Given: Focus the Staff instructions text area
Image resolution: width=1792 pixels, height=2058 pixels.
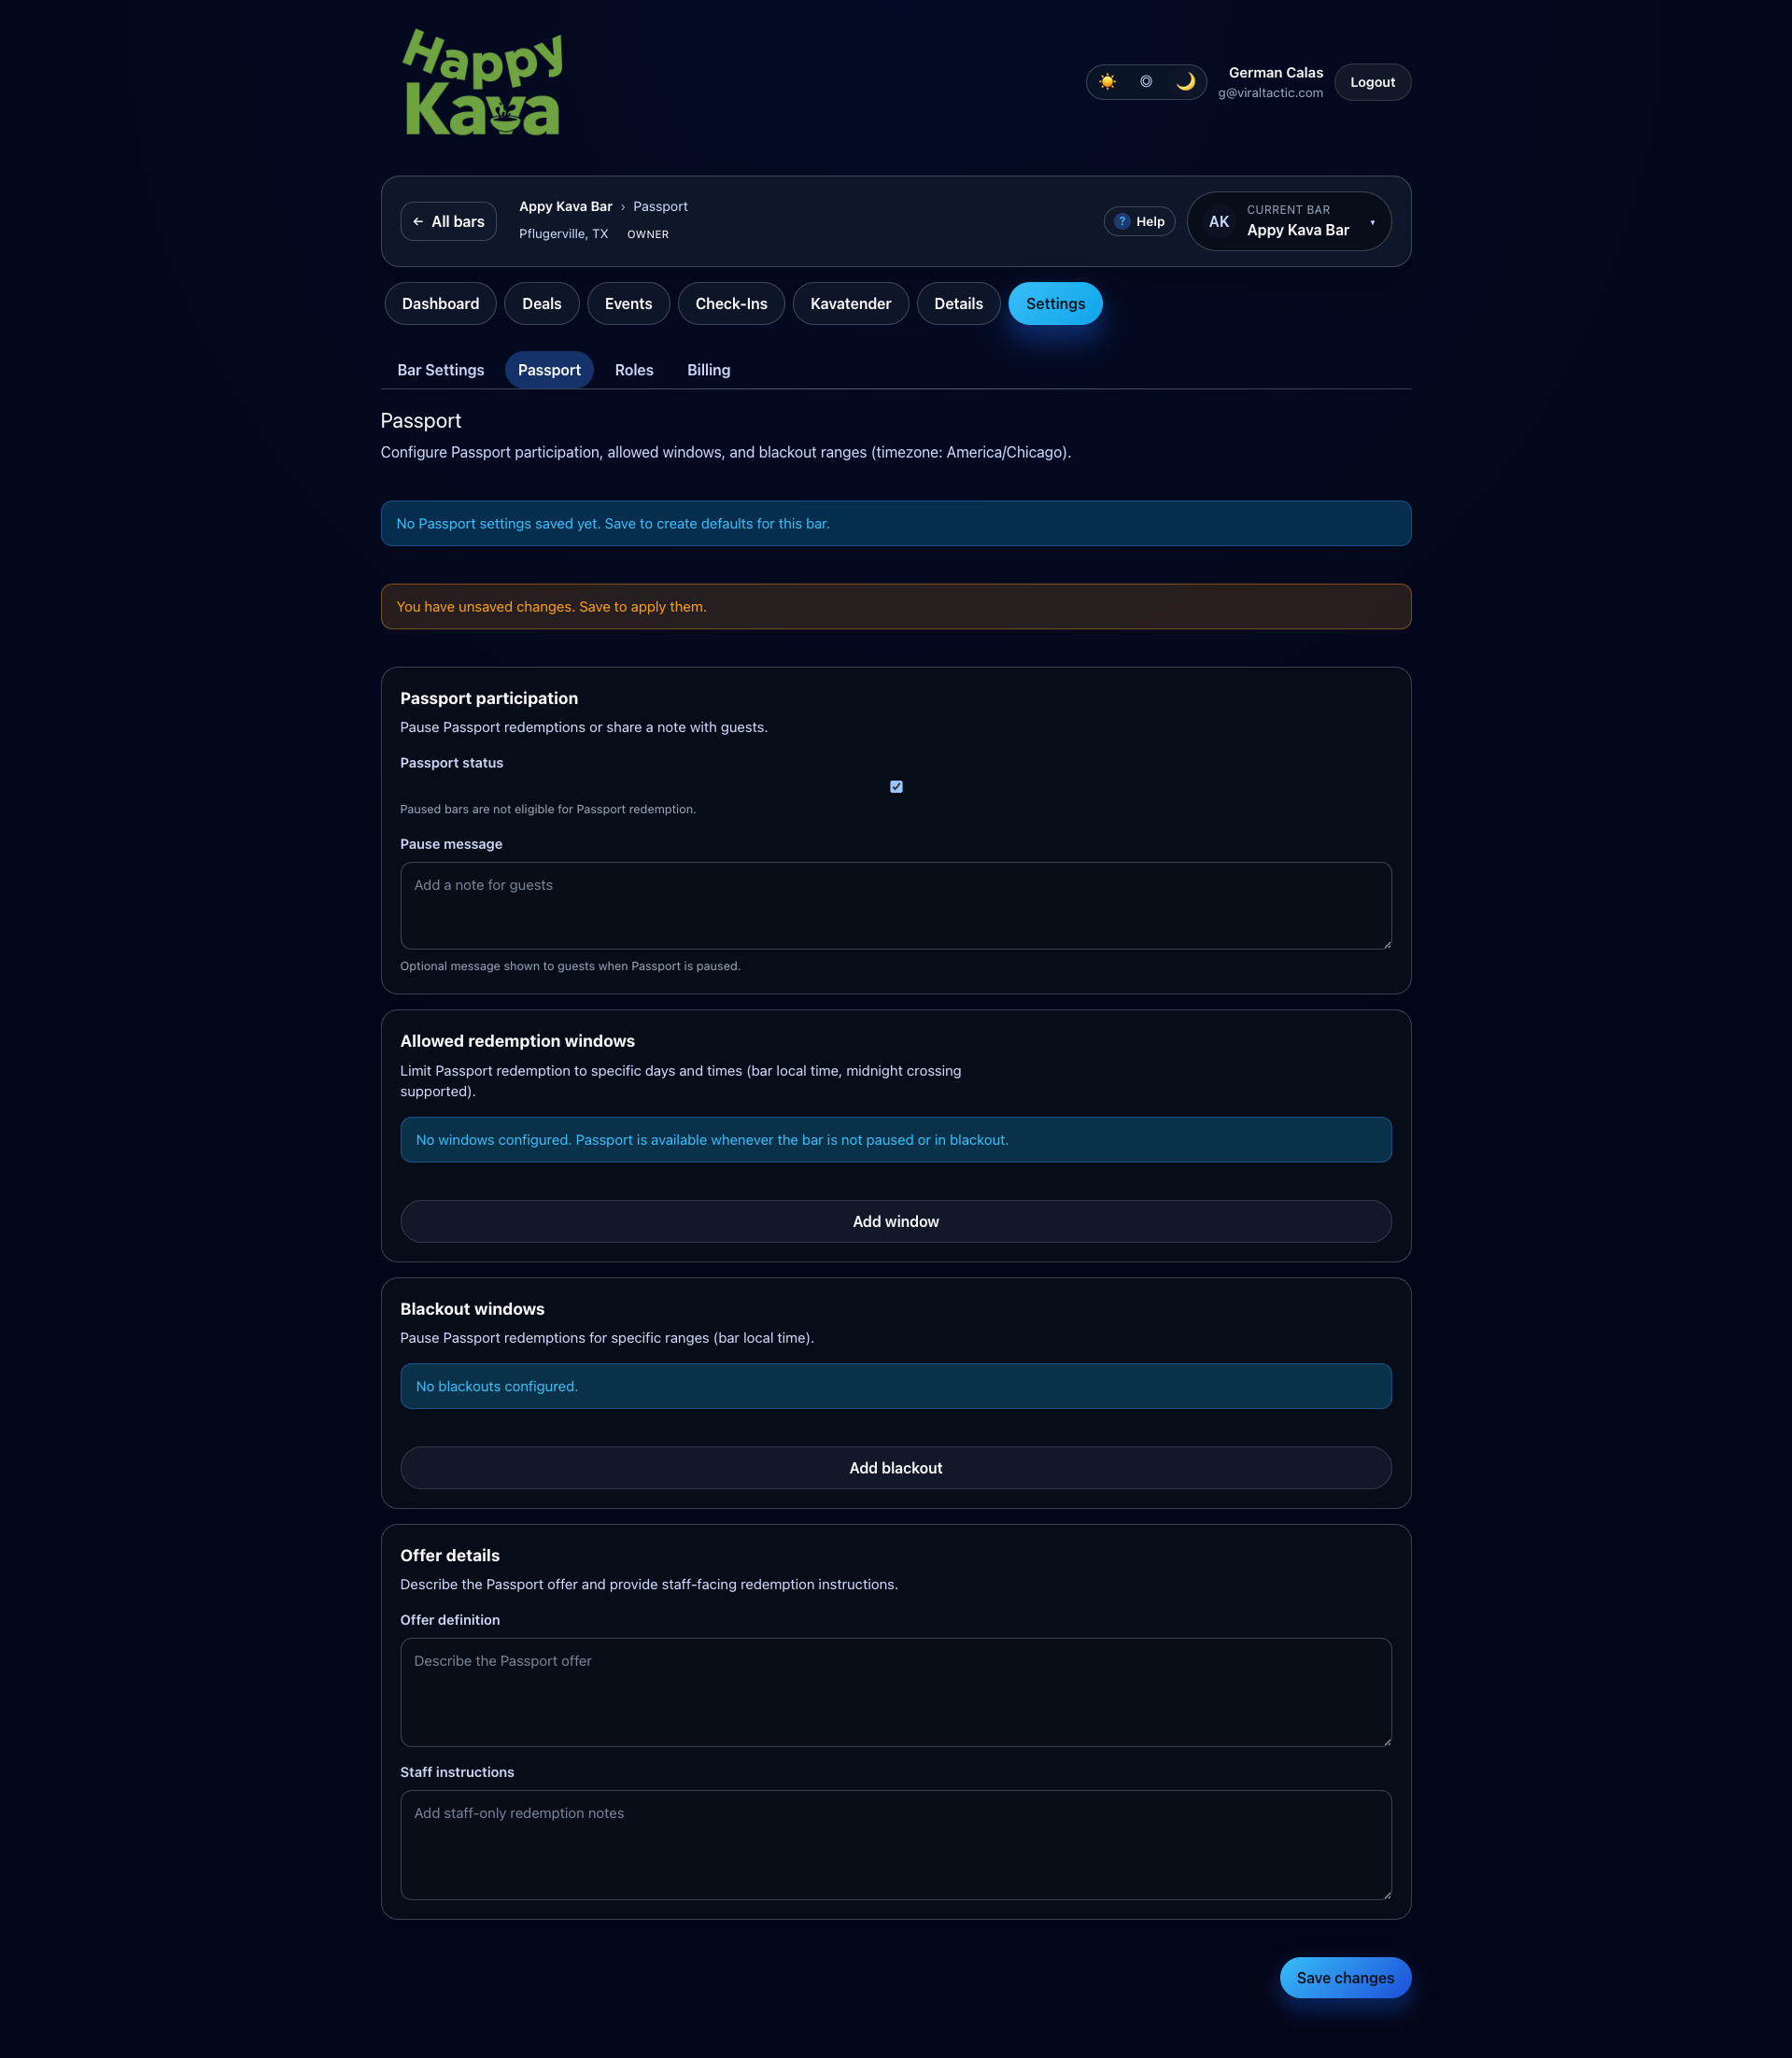Looking at the screenshot, I should click(x=895, y=1845).
